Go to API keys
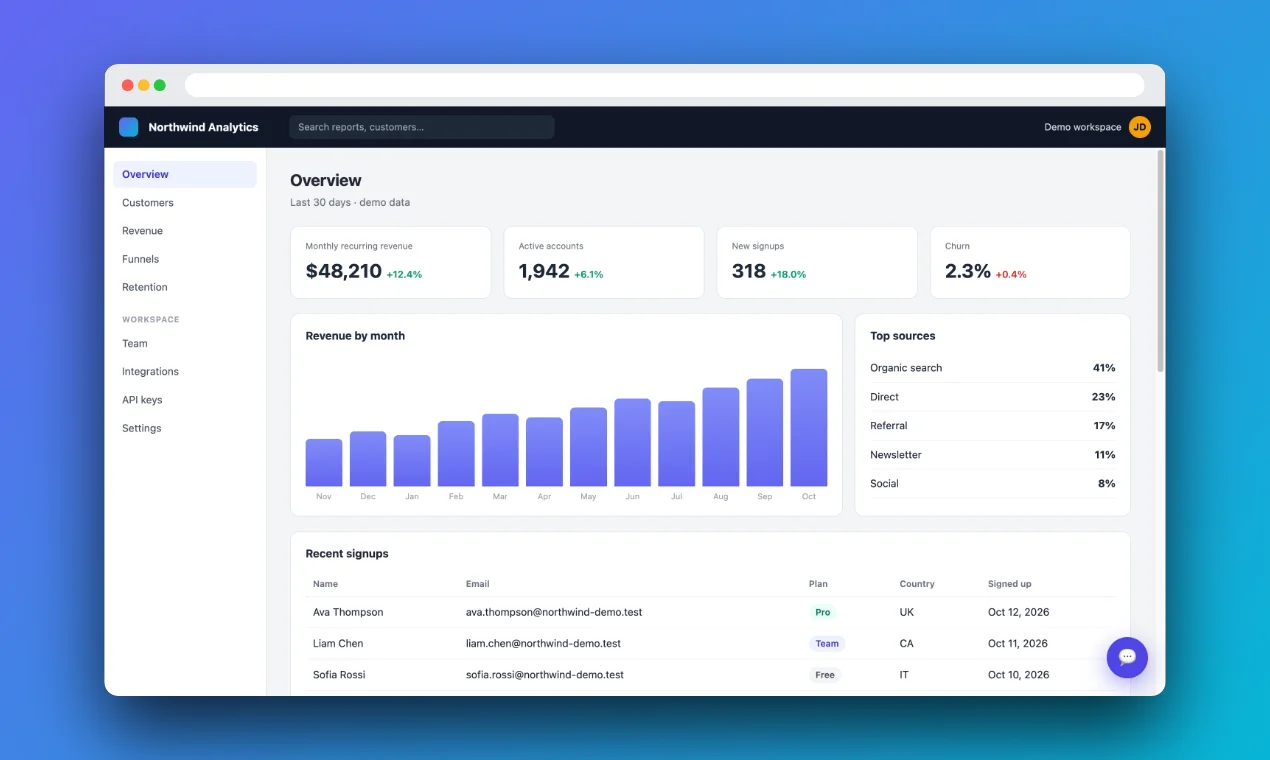 click(185, 399)
